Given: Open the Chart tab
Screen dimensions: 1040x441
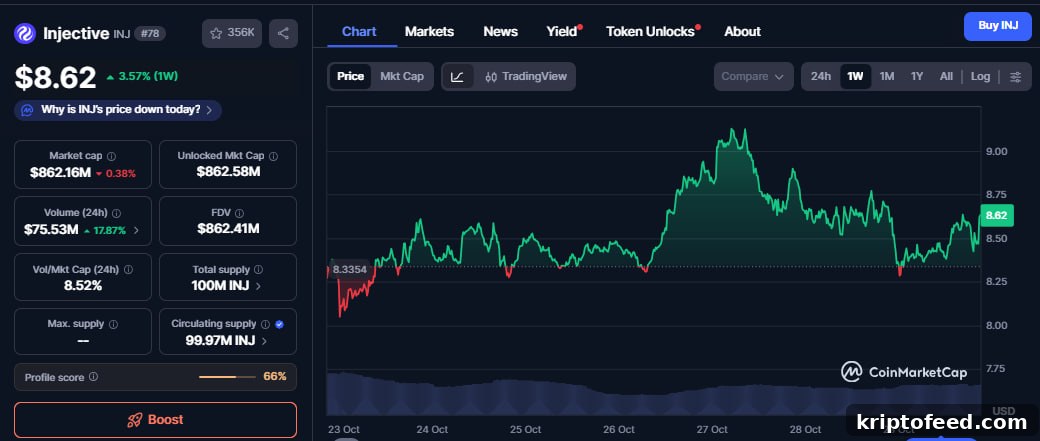Looking at the screenshot, I should coord(359,31).
